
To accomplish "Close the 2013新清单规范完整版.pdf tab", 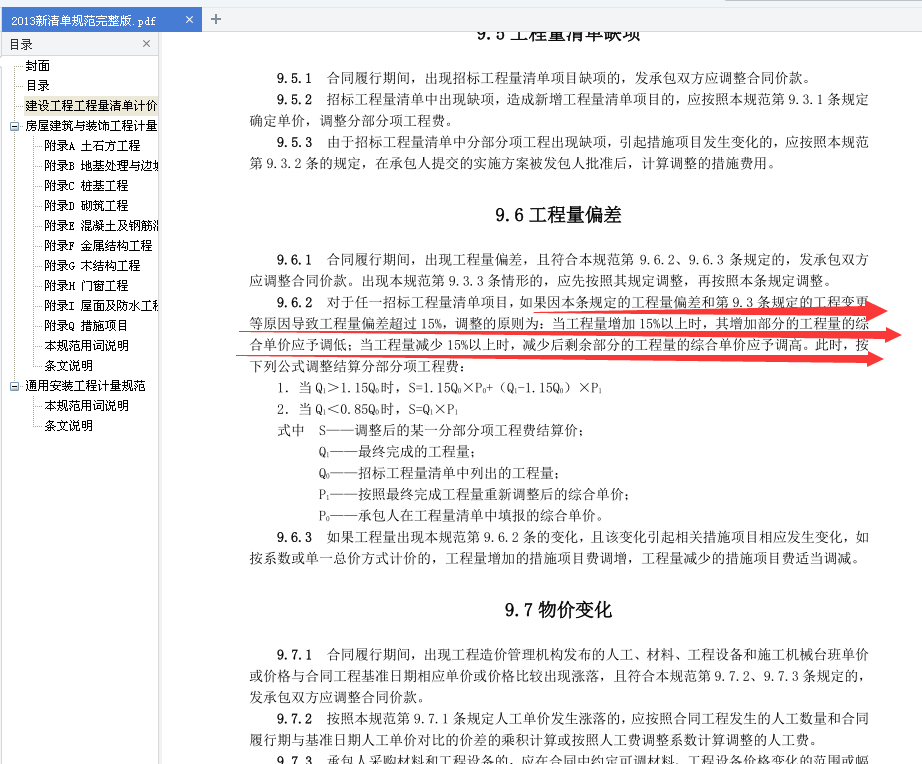I will (x=189, y=20).
